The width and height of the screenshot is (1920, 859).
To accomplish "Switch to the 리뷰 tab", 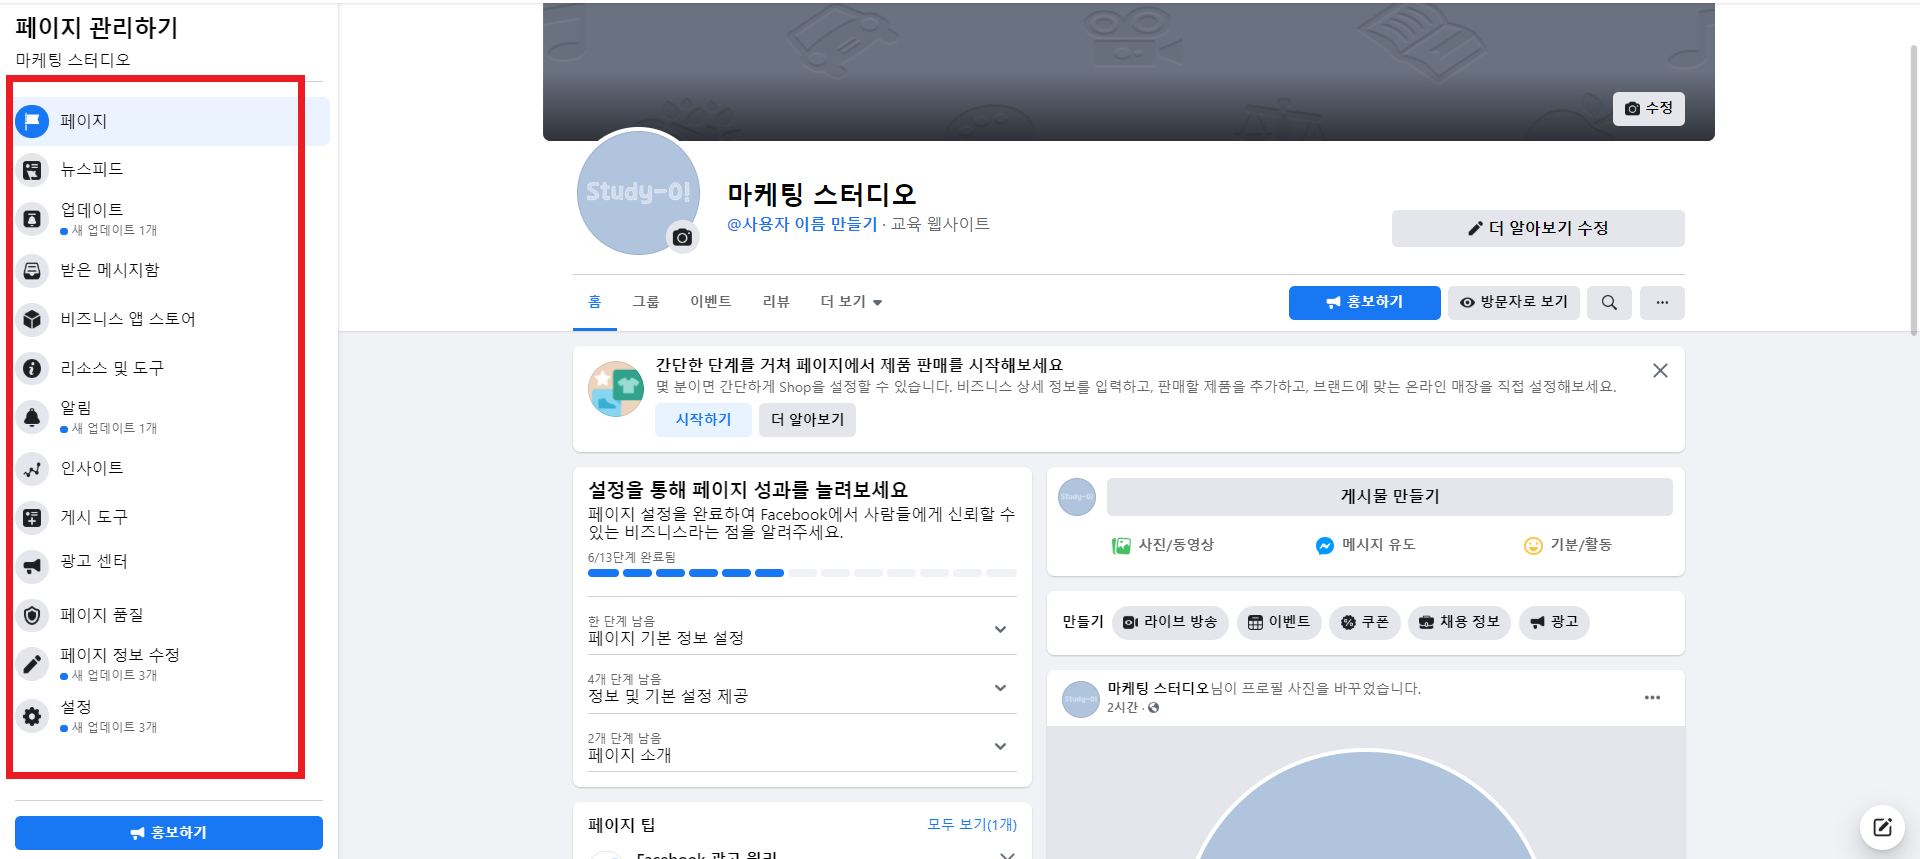I will (776, 302).
